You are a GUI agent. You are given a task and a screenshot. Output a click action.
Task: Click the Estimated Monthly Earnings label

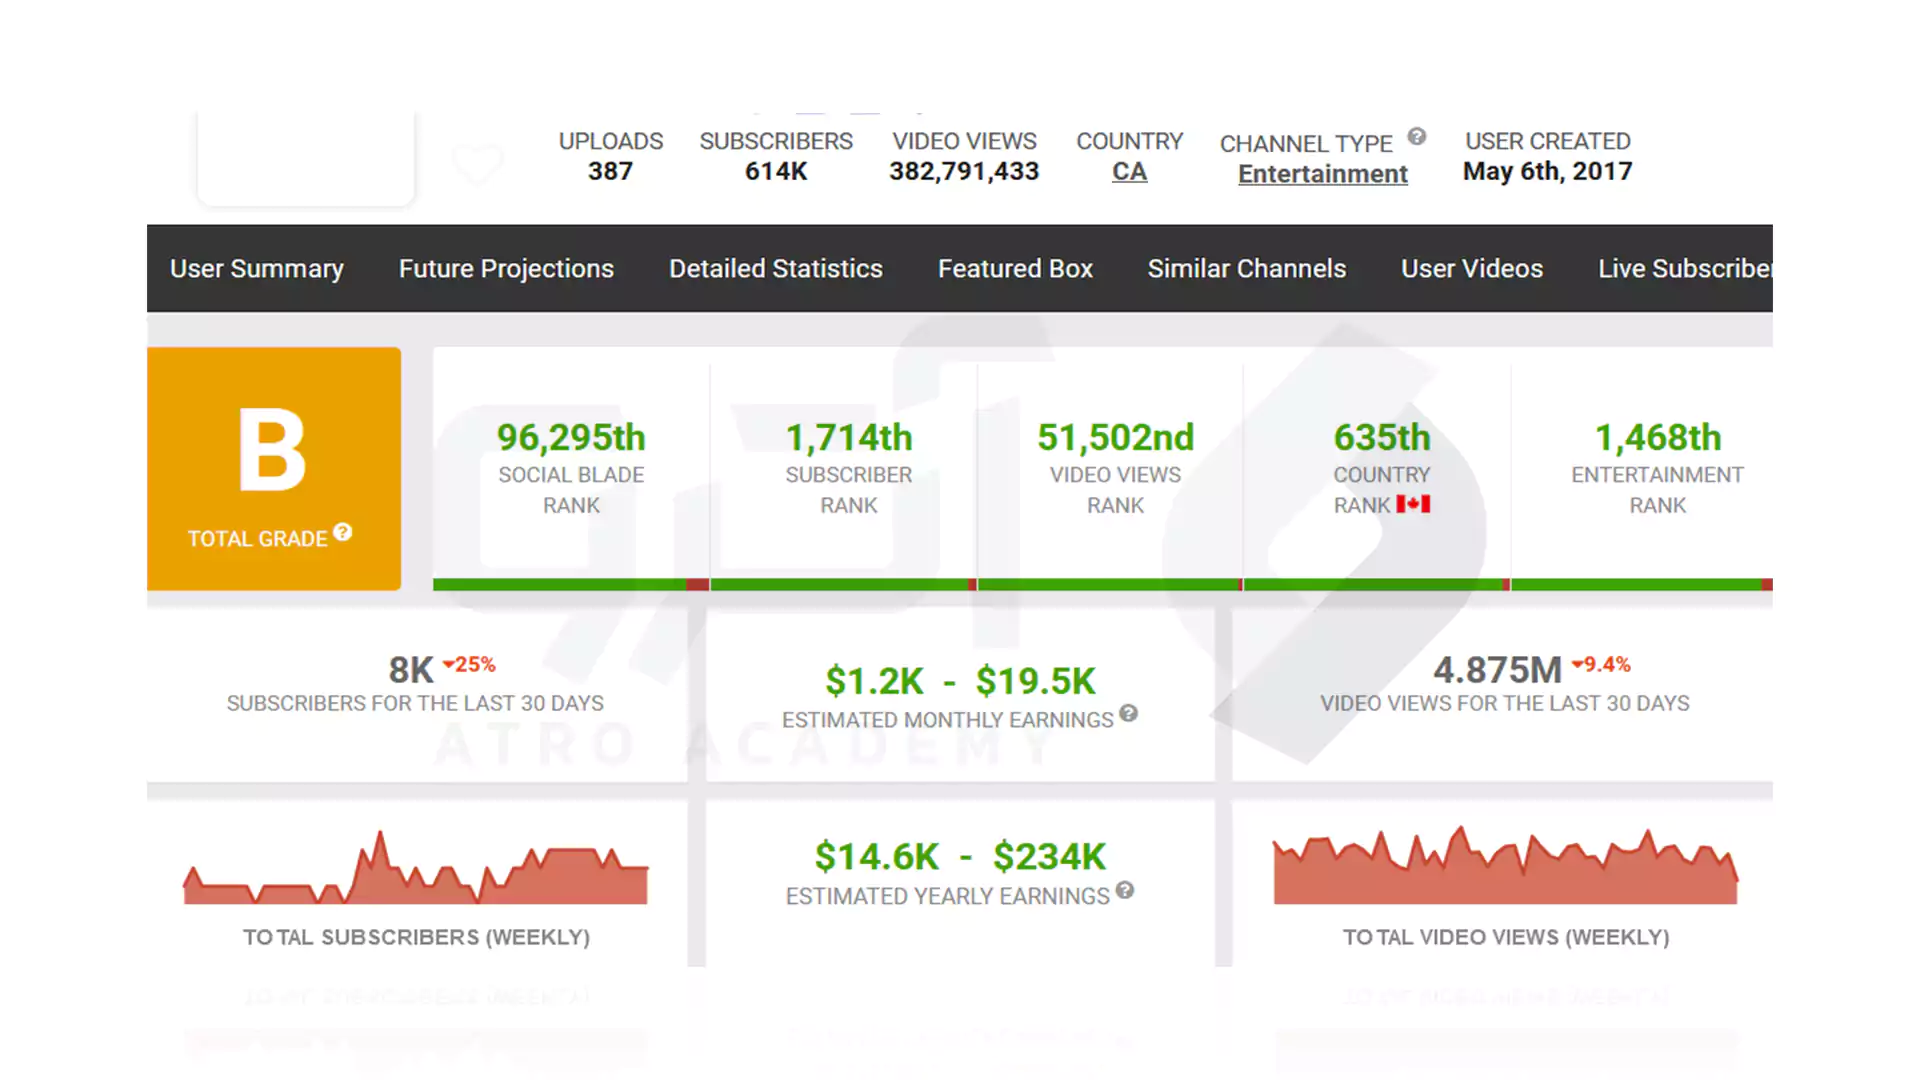tap(947, 720)
